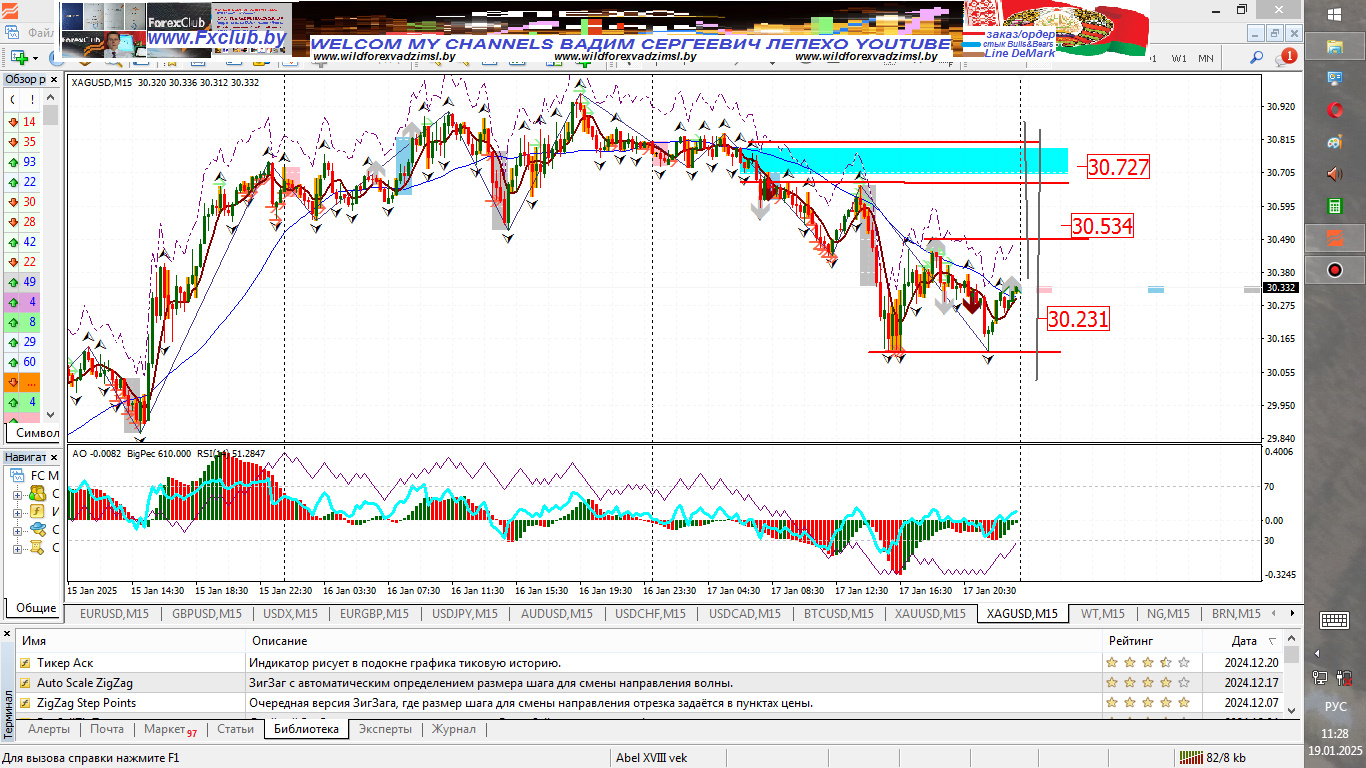Select the FC M account item in Navigator
The width and height of the screenshot is (1366, 768).
tap(36, 475)
